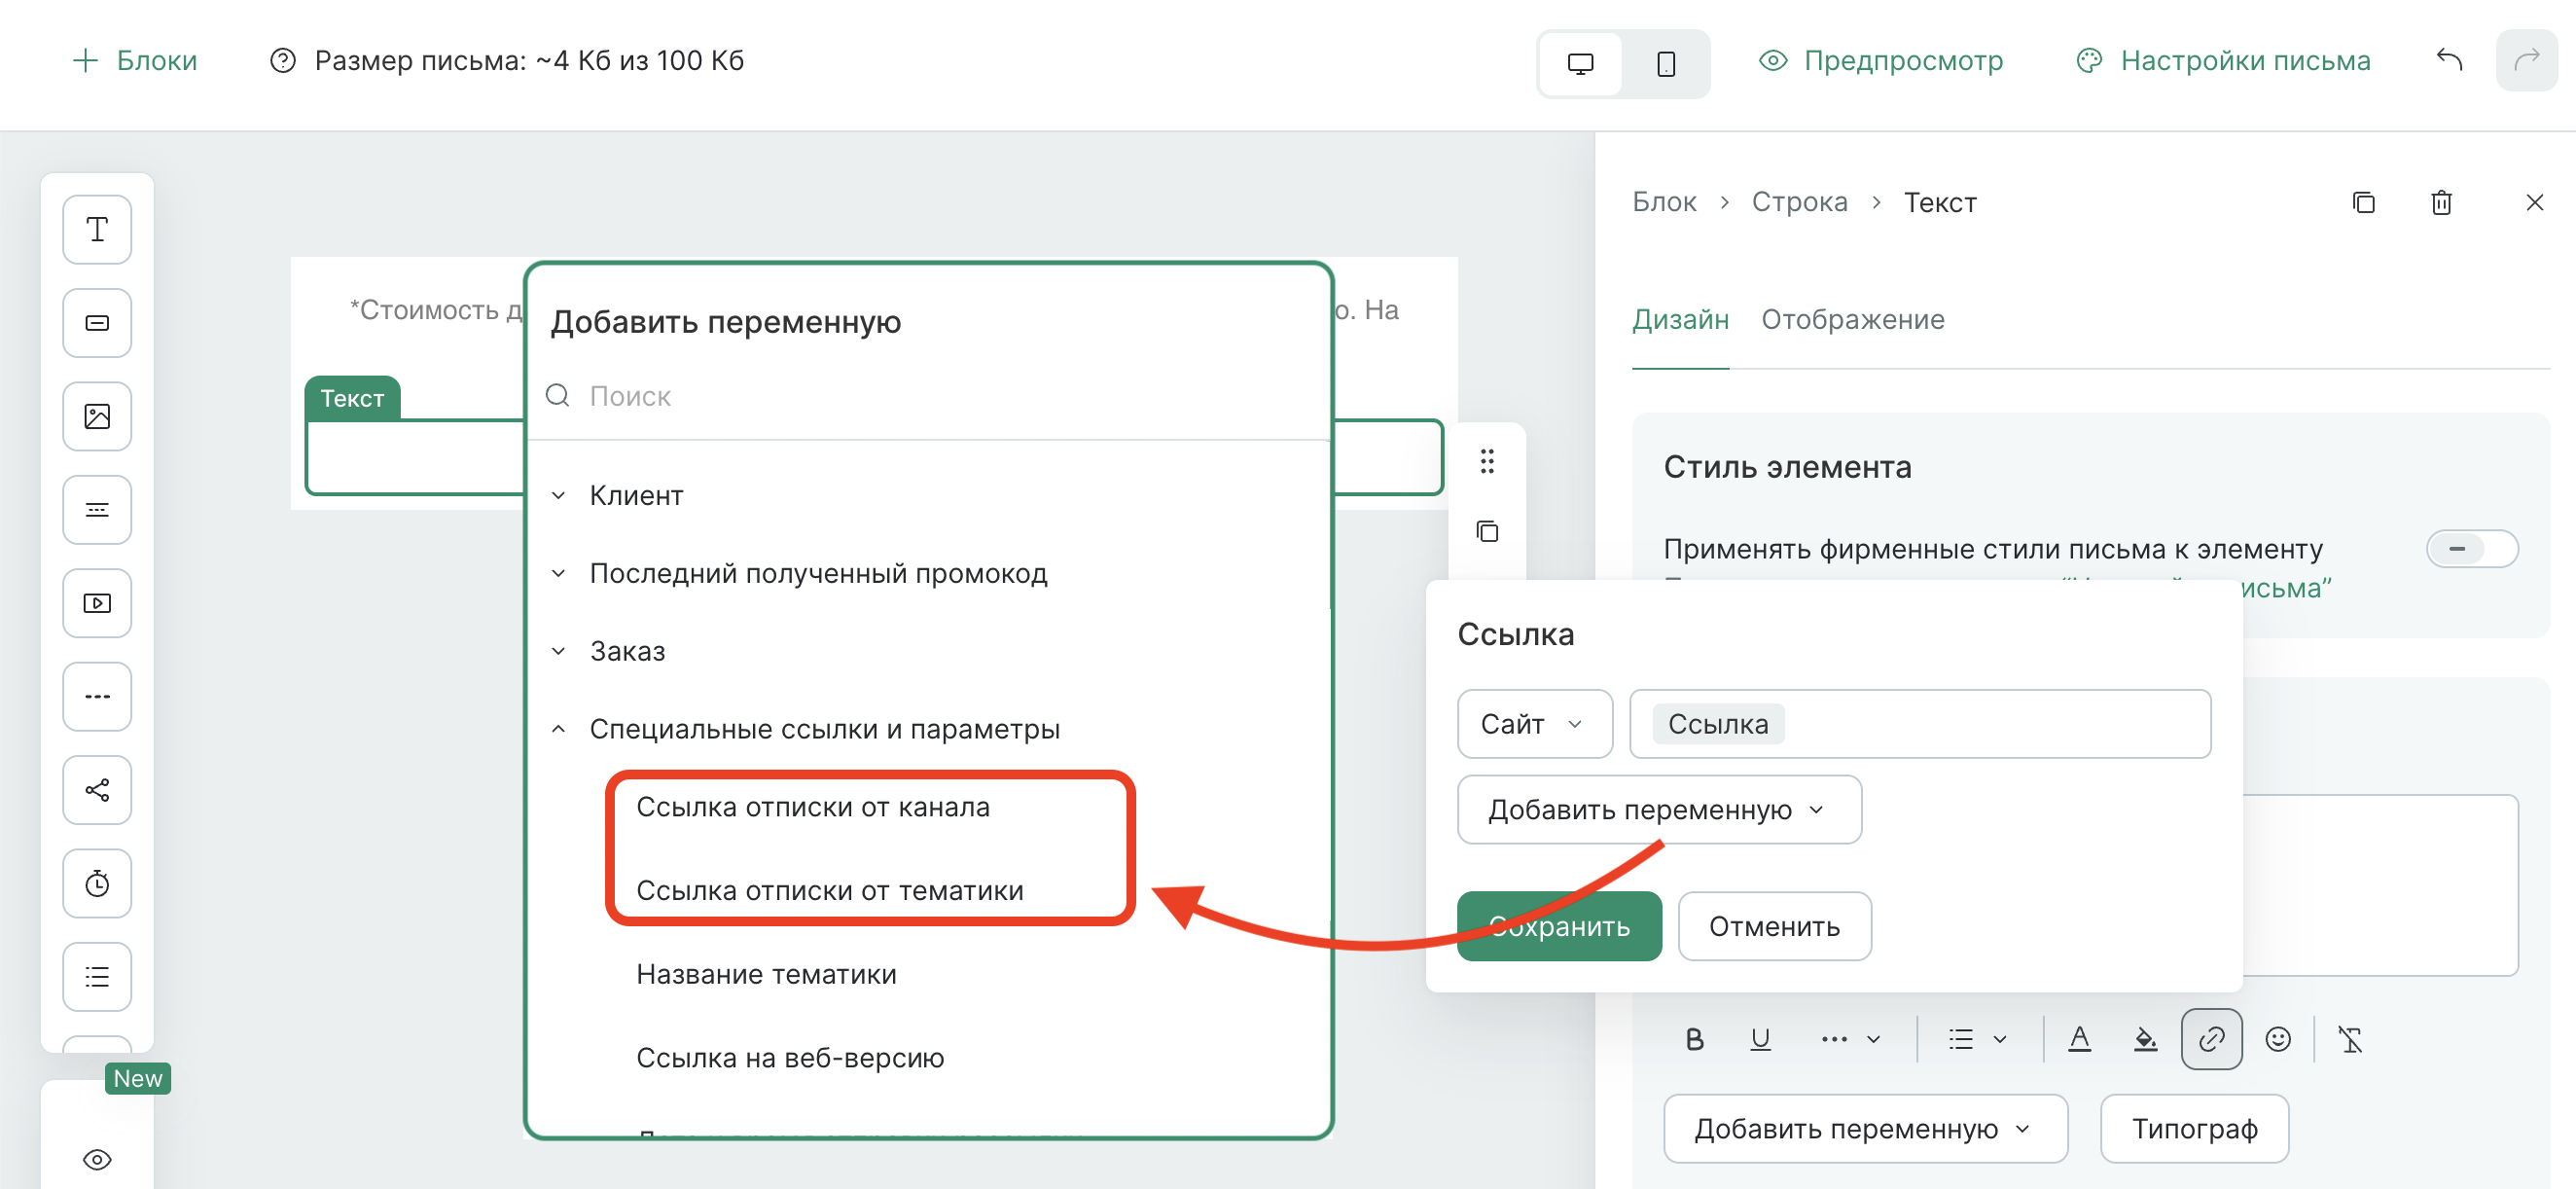Click the Отменить button
Viewport: 2576px width, 1189px height.
point(1774,927)
